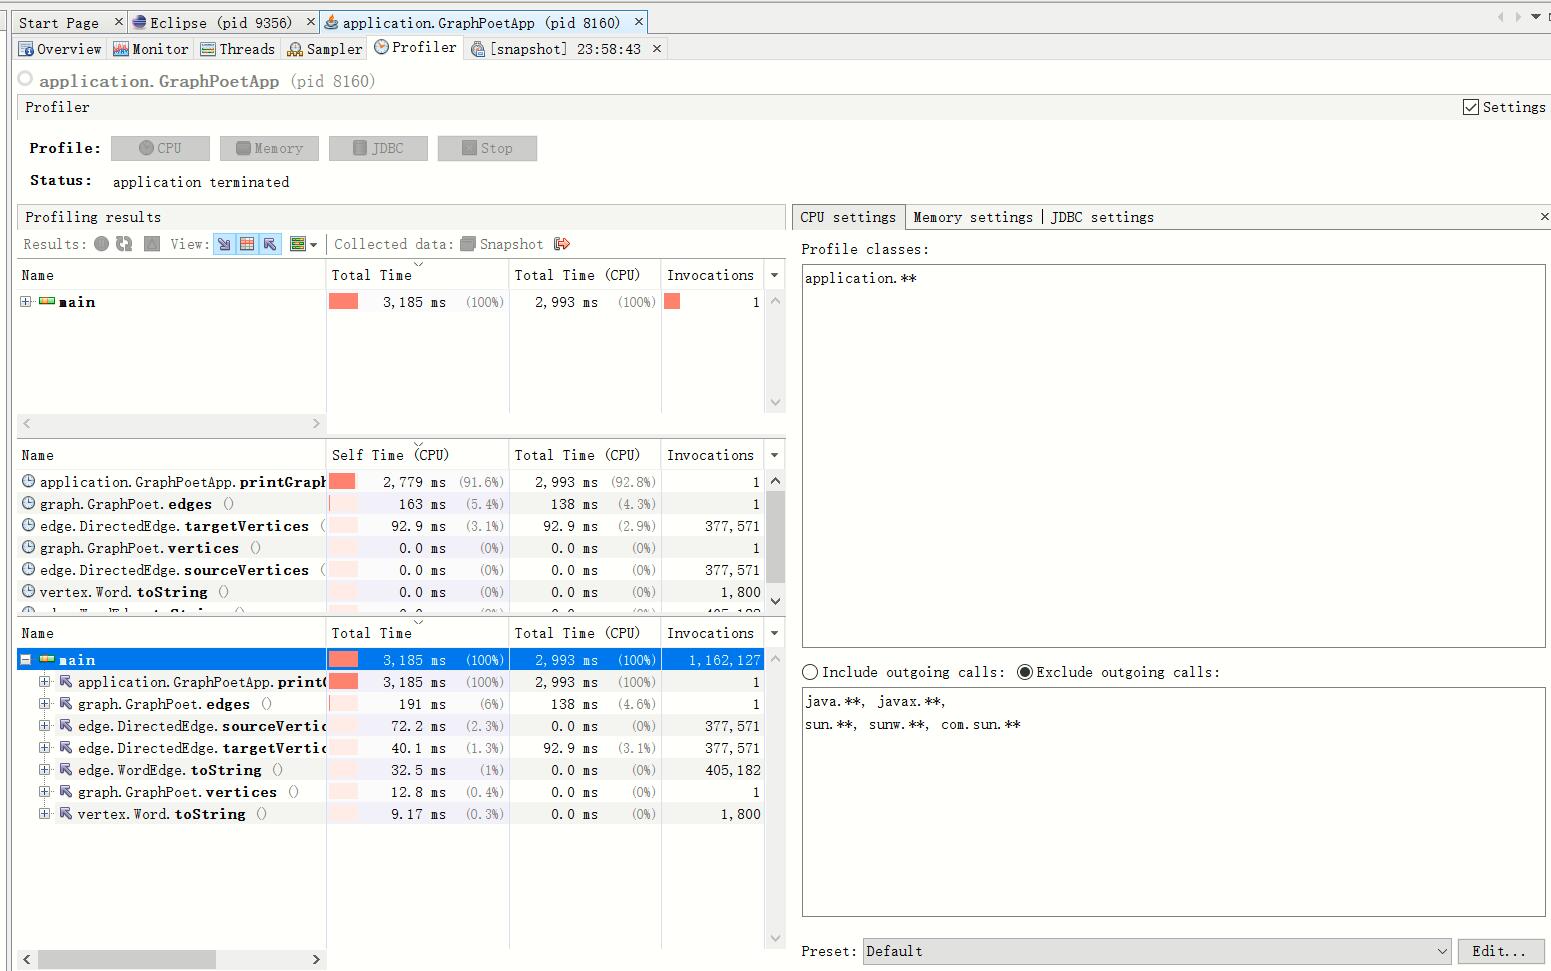
Task: Click the clock icon beside graph.GraphPoet.vertices hot spot
Action: (28, 547)
